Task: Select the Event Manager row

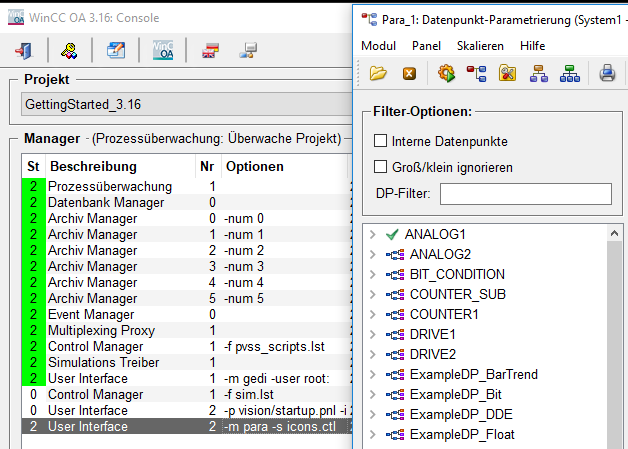Action: [92, 314]
